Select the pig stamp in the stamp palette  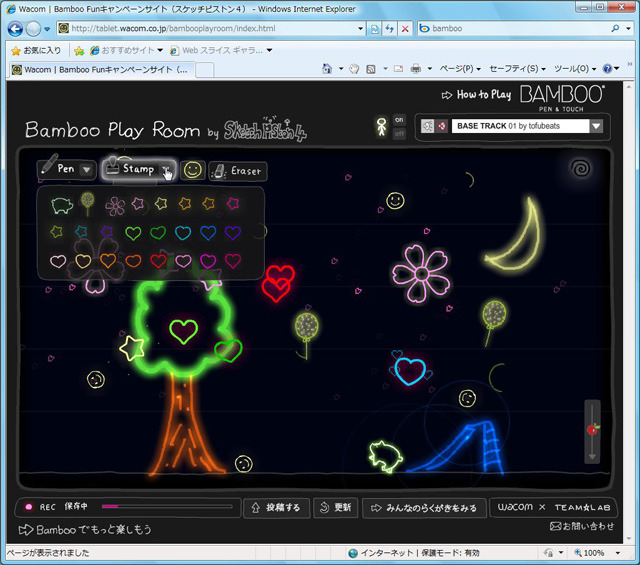(x=62, y=205)
